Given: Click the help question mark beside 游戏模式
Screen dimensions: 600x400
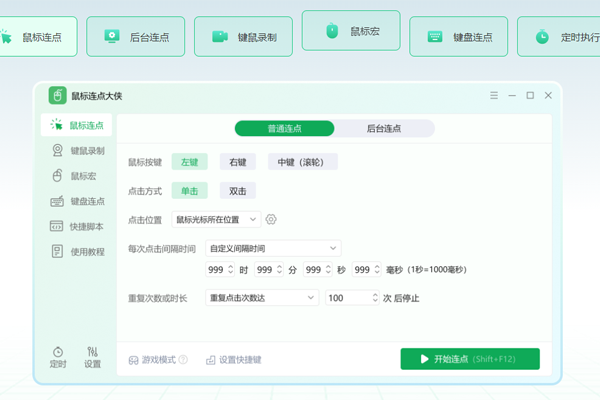Looking at the screenshot, I should pyautogui.click(x=183, y=359).
